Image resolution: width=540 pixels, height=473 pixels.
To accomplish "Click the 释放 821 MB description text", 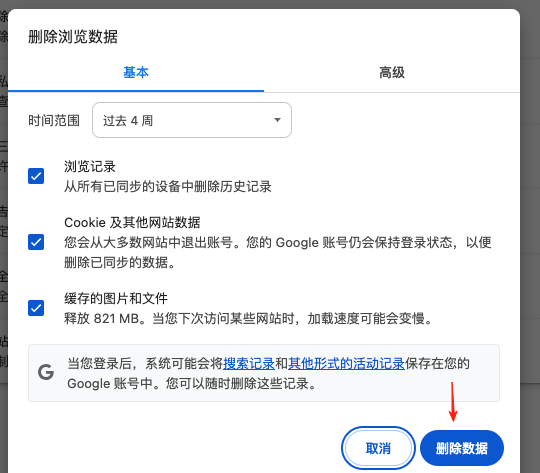I will (249, 318).
